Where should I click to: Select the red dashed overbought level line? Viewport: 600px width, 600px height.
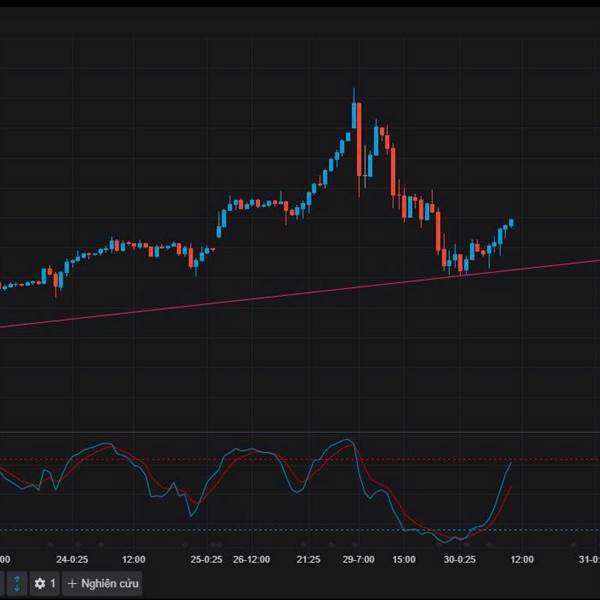[x=300, y=459]
